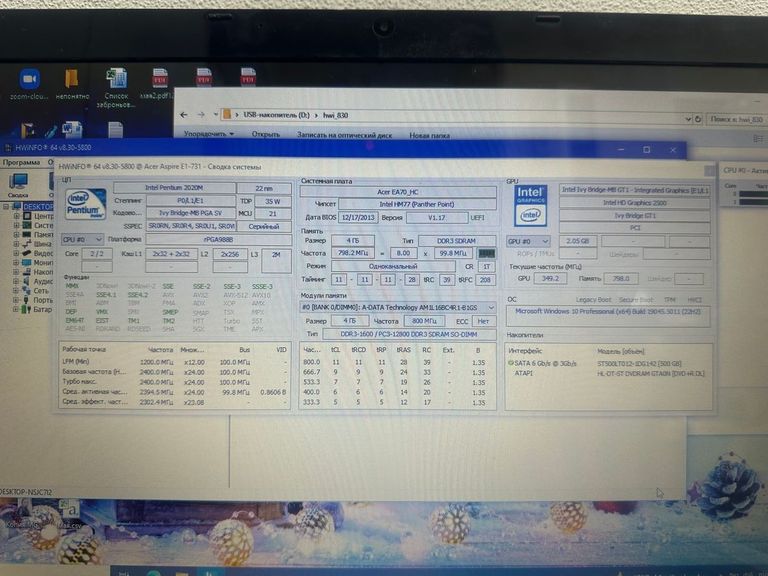Open memory module #0 BANK 0 dropdown
Image resolution: width=768 pixels, height=576 pixels.
tap(398, 308)
